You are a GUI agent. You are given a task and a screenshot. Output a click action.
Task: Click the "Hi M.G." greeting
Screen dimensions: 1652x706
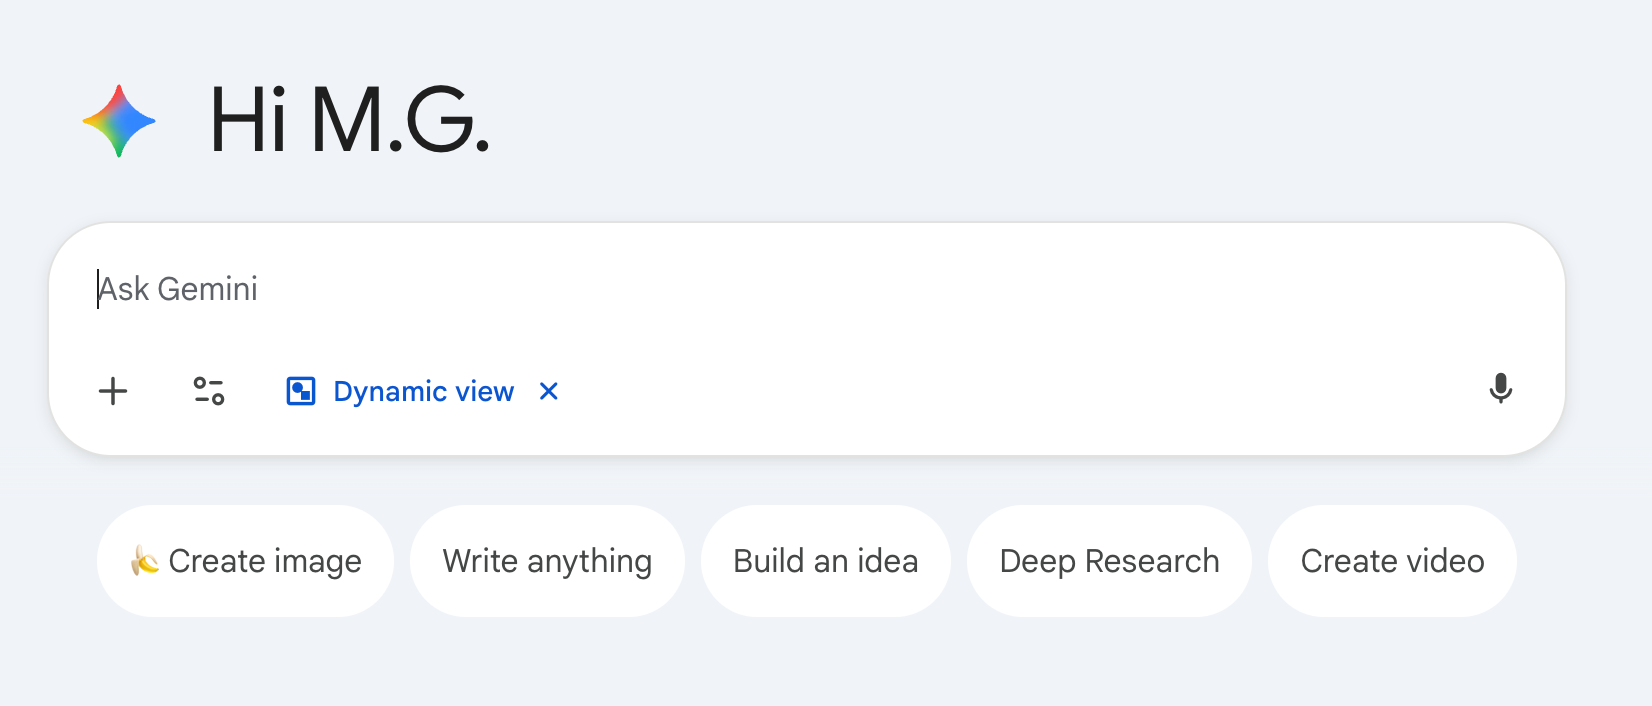point(350,120)
